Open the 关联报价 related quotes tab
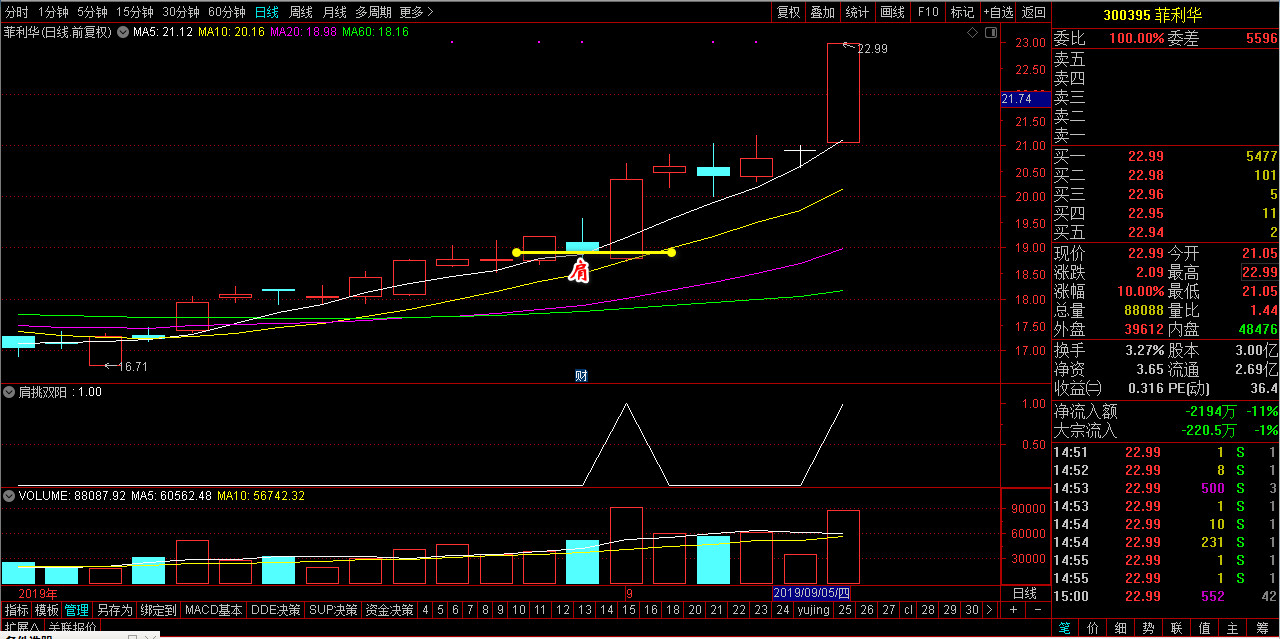This screenshot has width=1280, height=639. (x=73, y=627)
